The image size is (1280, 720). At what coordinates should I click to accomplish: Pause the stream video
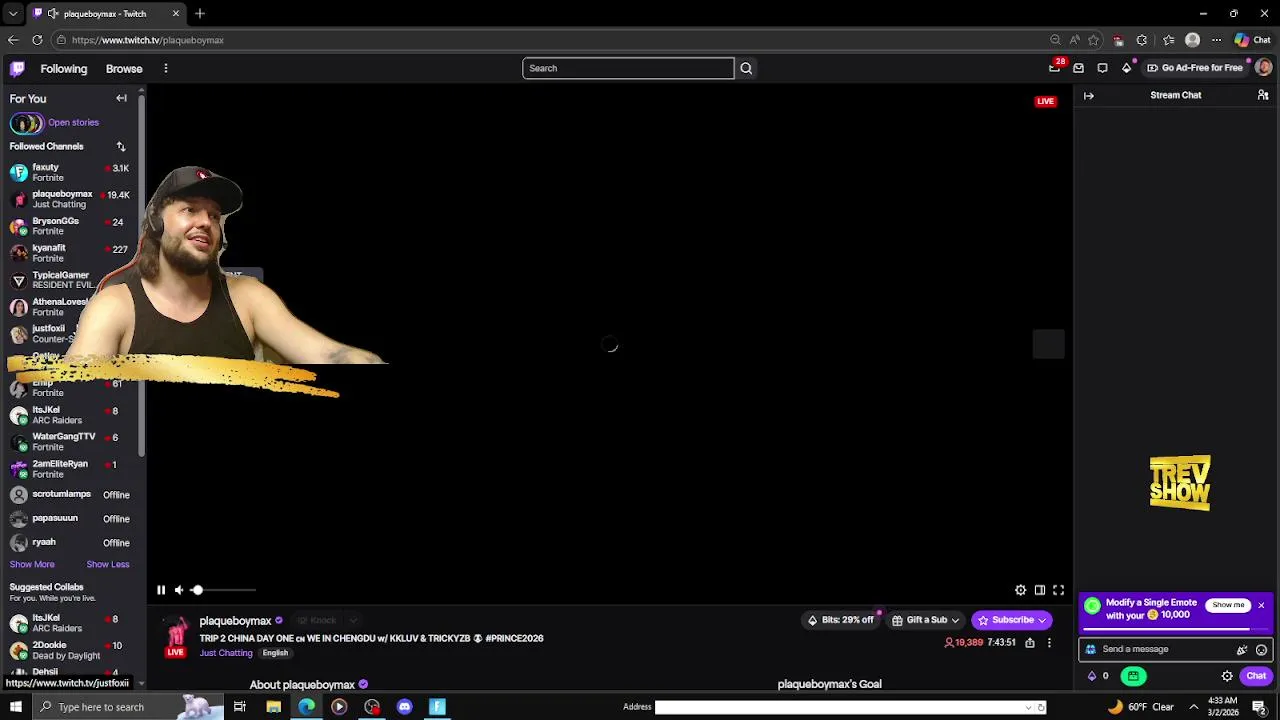161,590
